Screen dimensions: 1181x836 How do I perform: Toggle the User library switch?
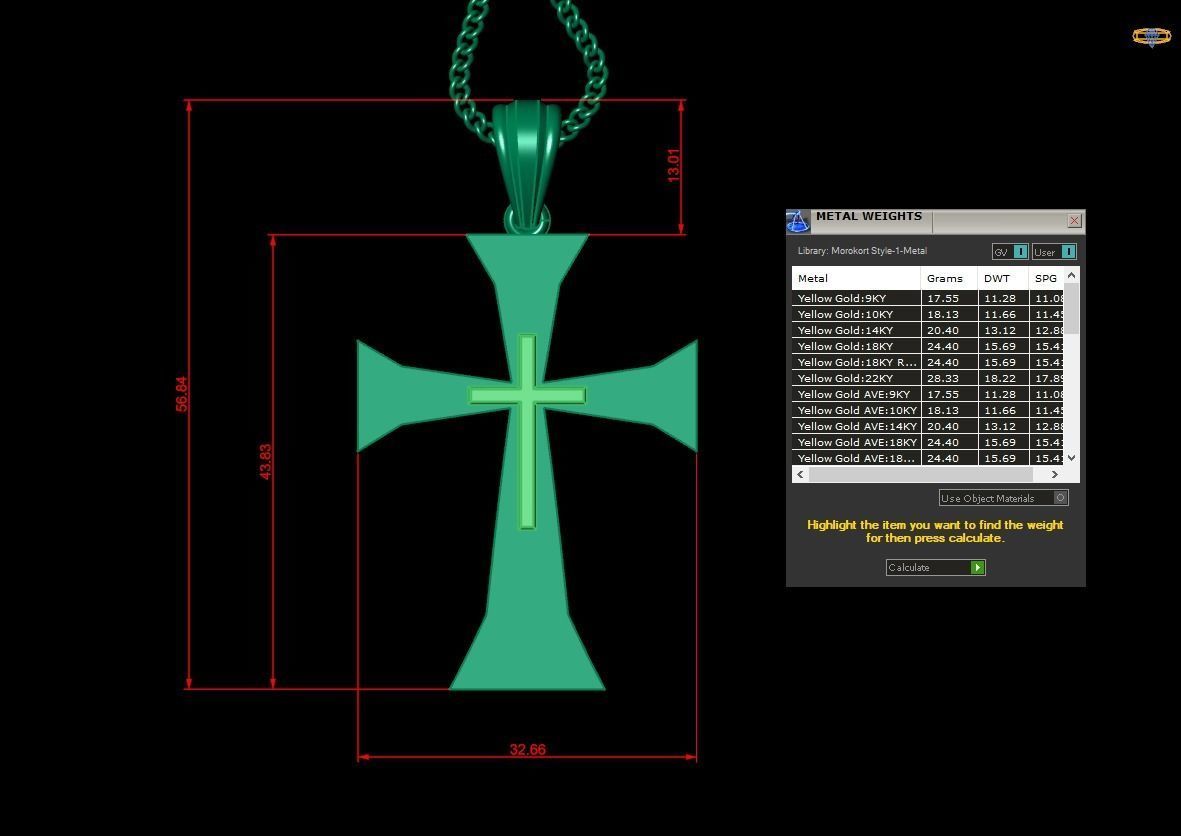(1054, 252)
